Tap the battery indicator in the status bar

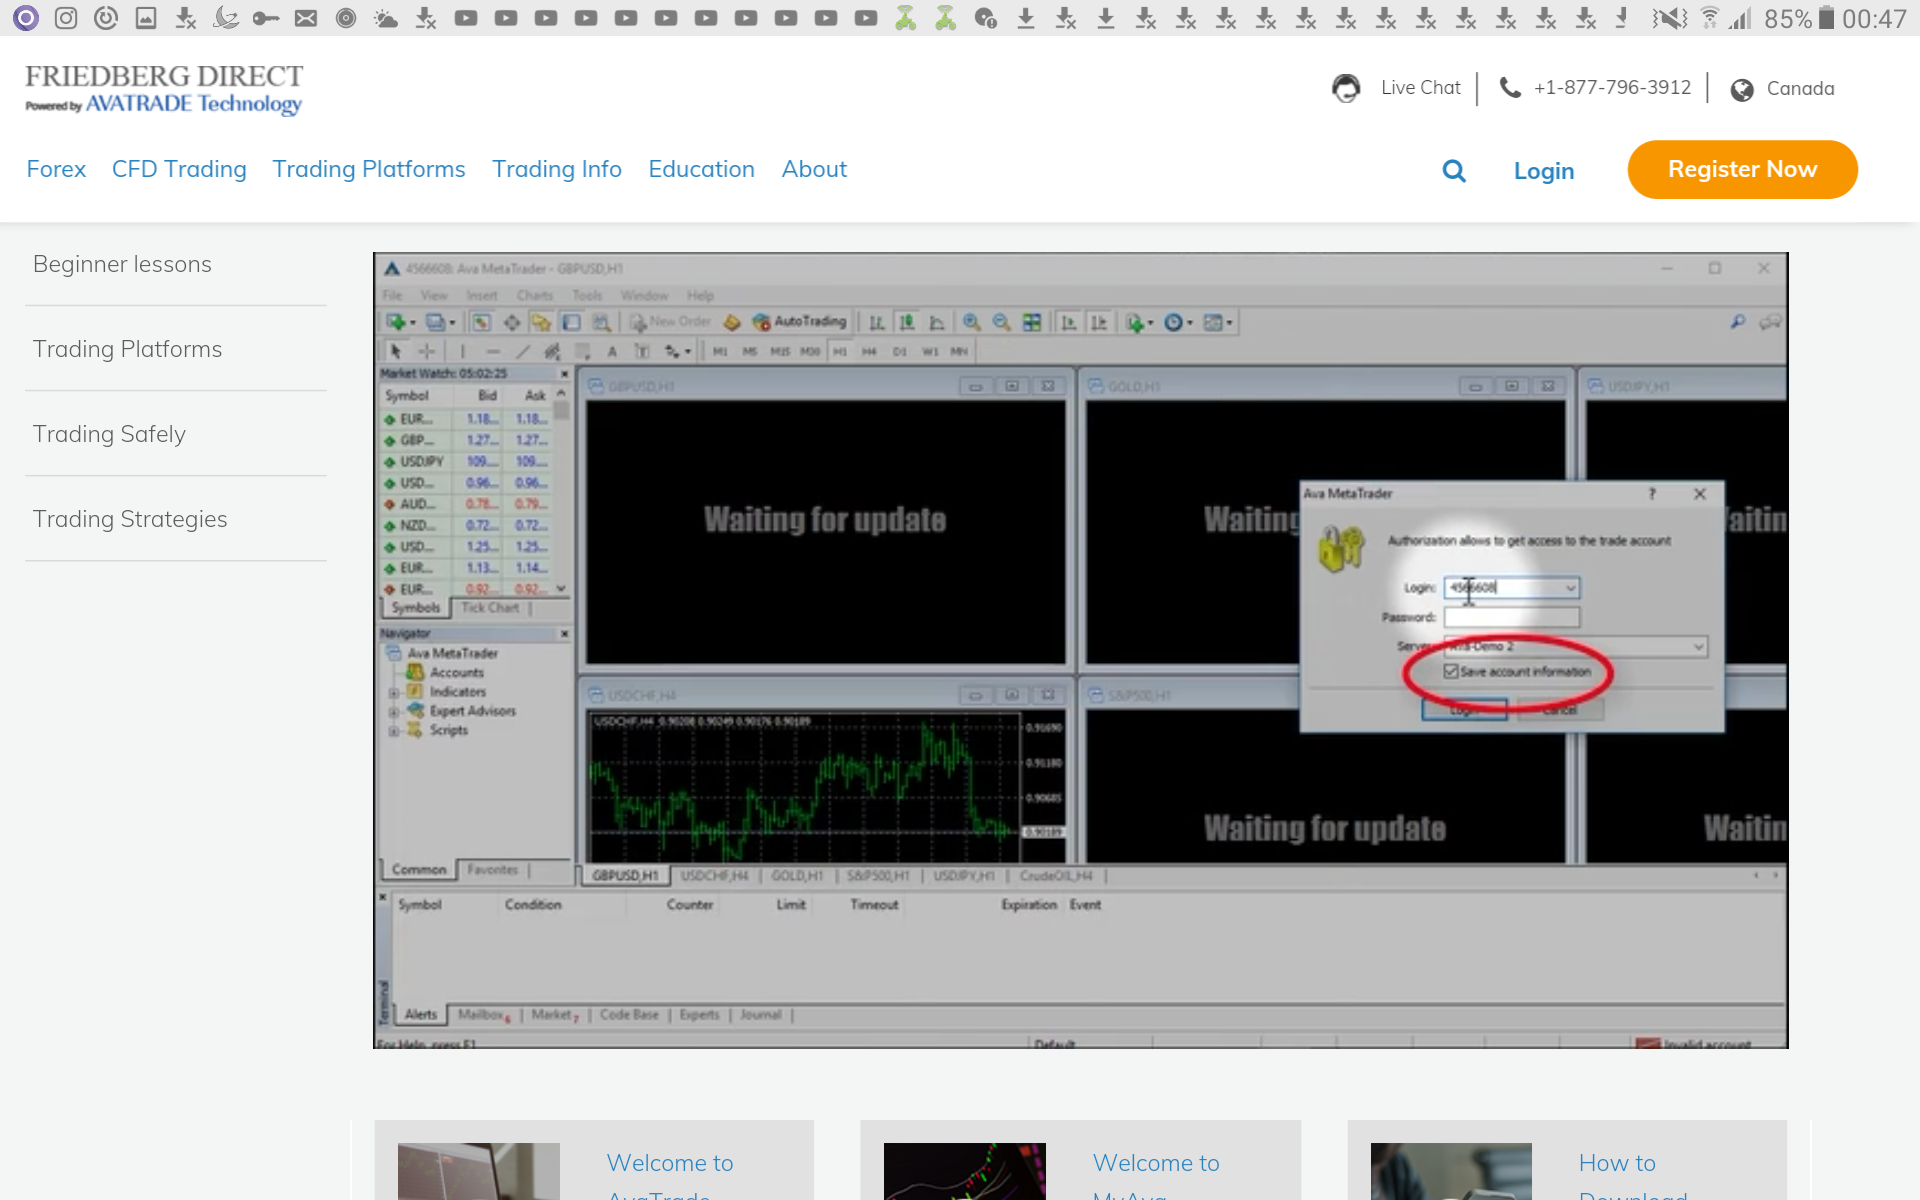coord(1826,18)
